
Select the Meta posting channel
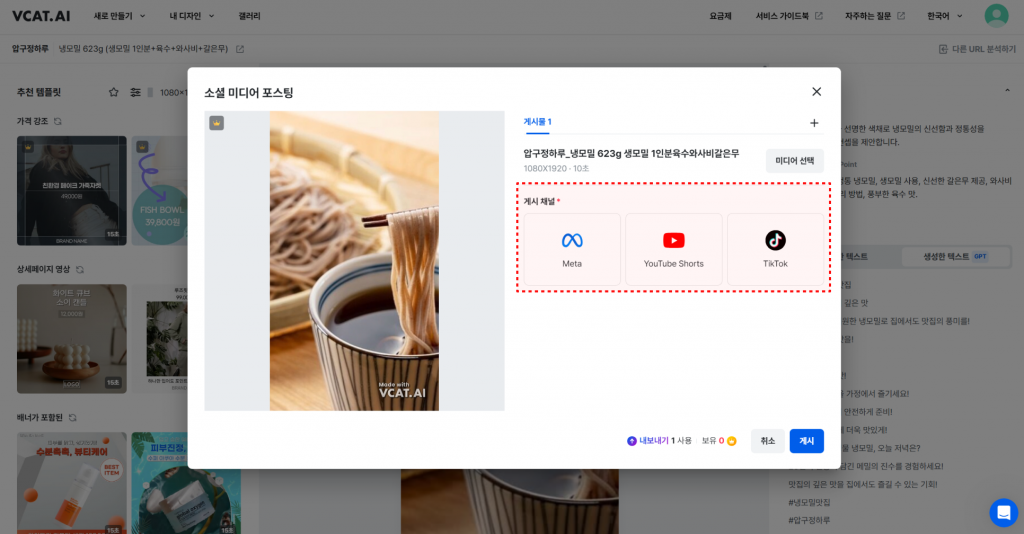coord(572,249)
